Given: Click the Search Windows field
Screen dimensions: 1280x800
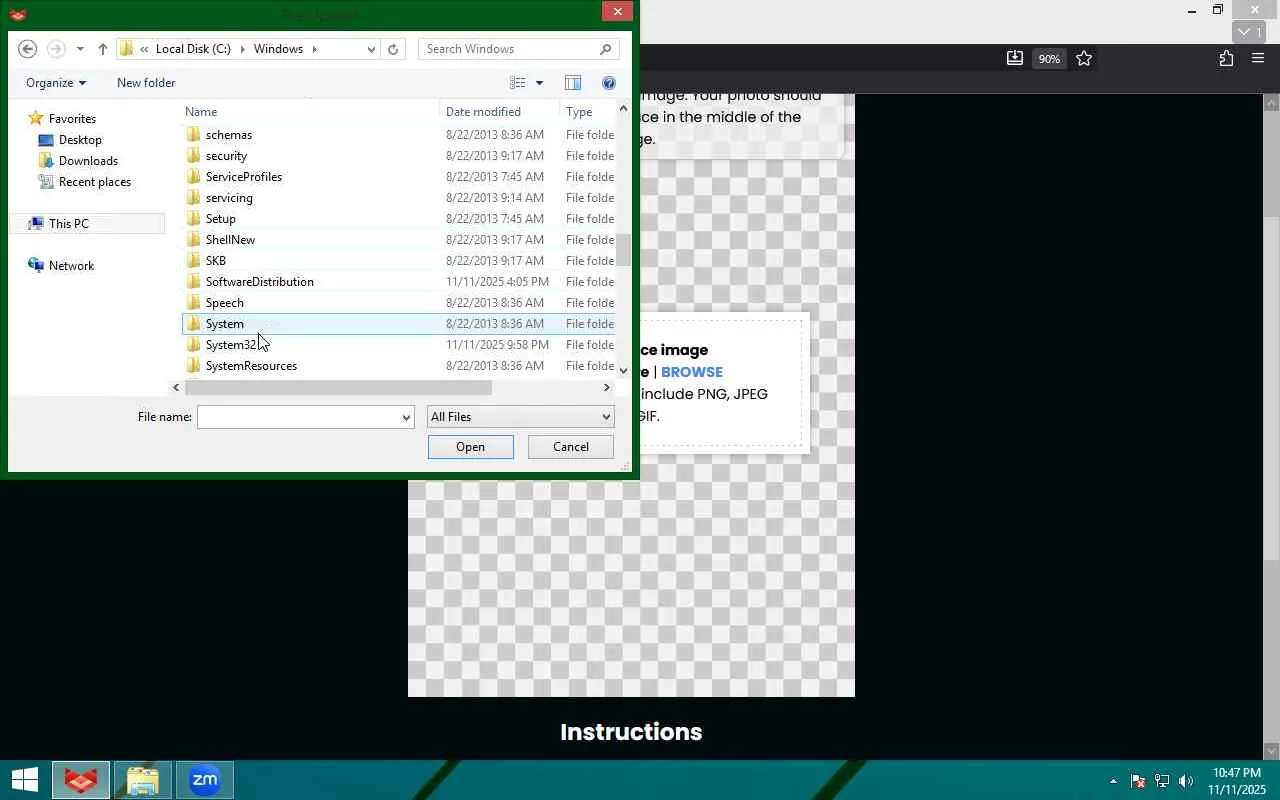Looking at the screenshot, I should point(510,49).
